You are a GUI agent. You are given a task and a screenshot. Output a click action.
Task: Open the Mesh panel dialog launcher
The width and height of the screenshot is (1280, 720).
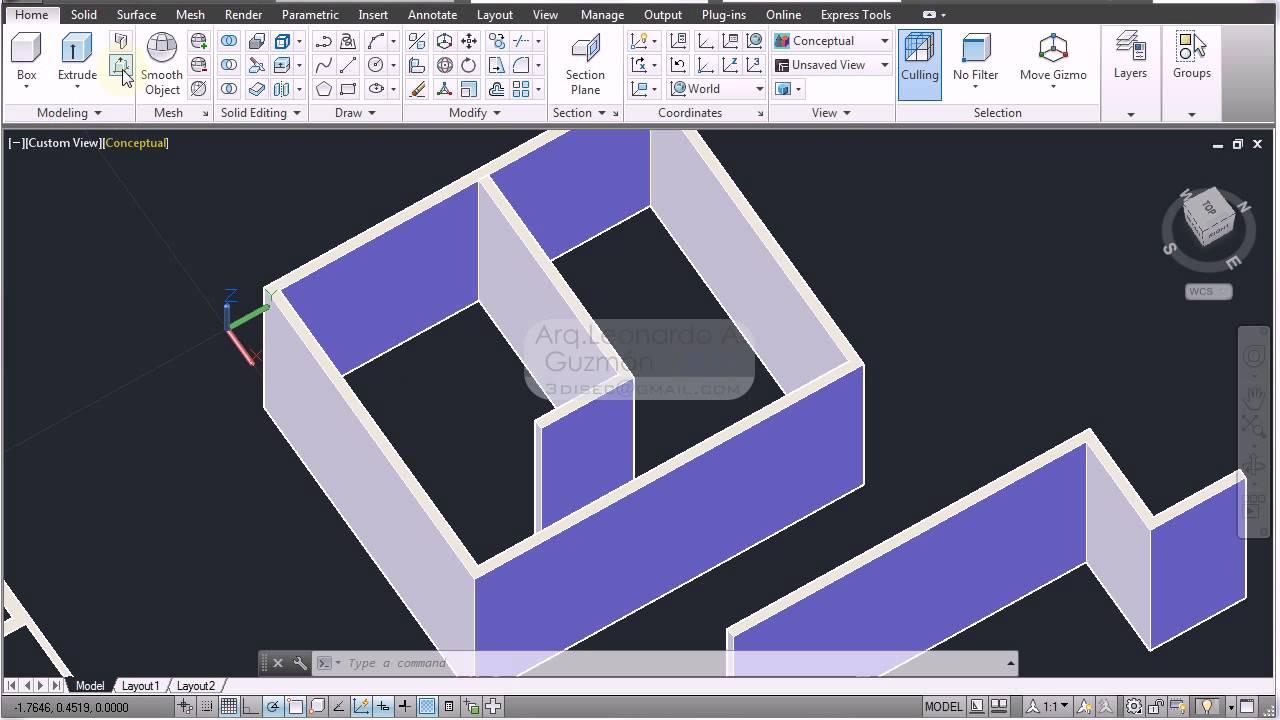[206, 114]
